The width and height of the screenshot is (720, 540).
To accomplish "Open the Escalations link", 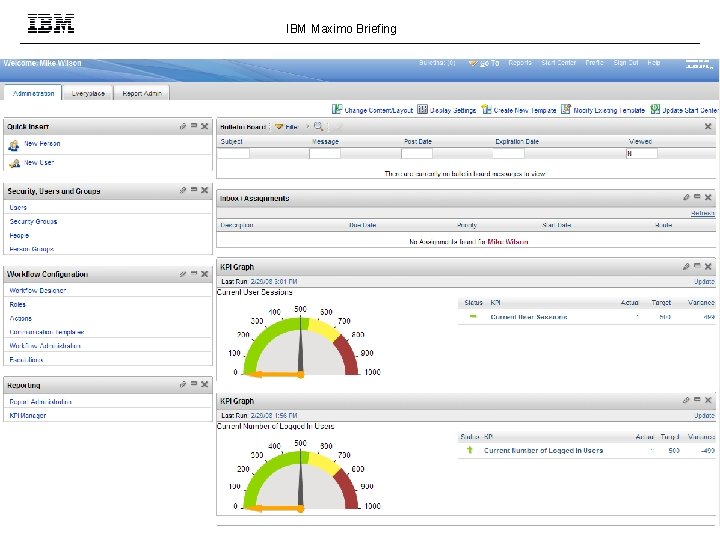I will click(26, 360).
